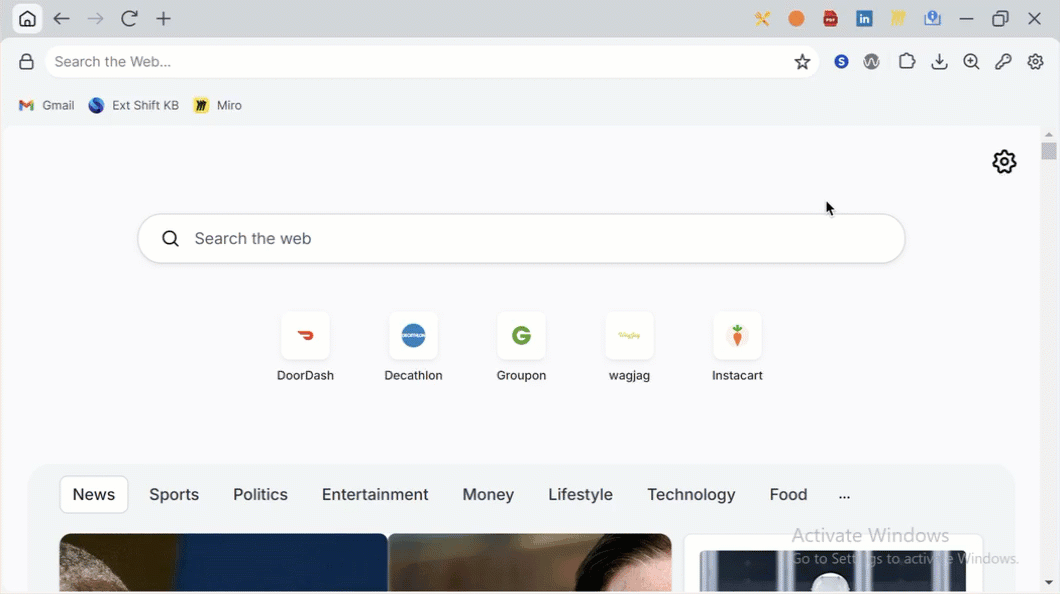
Task: Open the Gmail bookmark
Action: (x=47, y=105)
